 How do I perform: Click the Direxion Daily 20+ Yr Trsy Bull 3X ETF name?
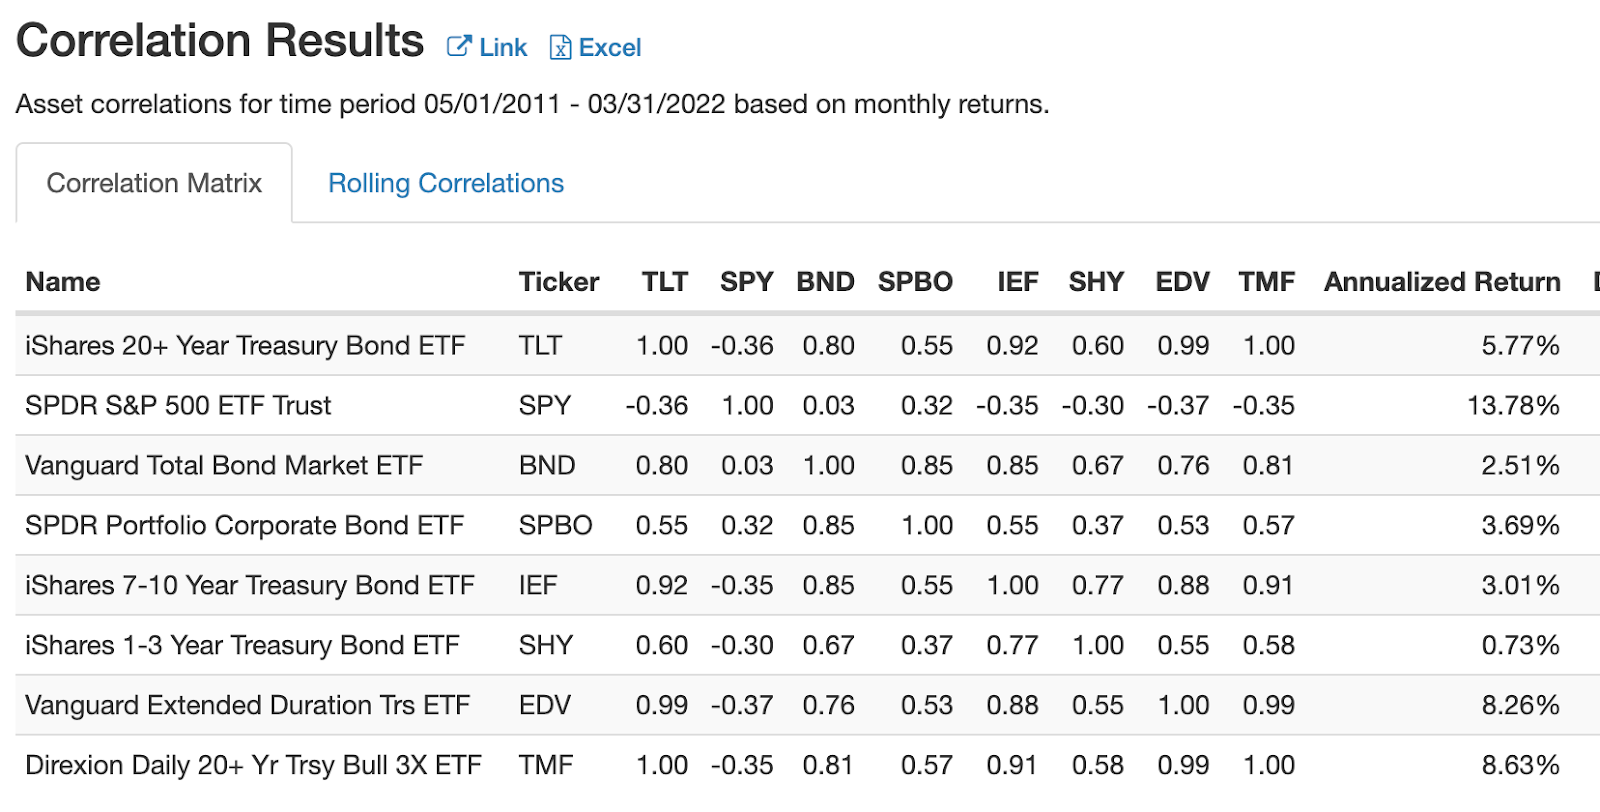(x=253, y=766)
